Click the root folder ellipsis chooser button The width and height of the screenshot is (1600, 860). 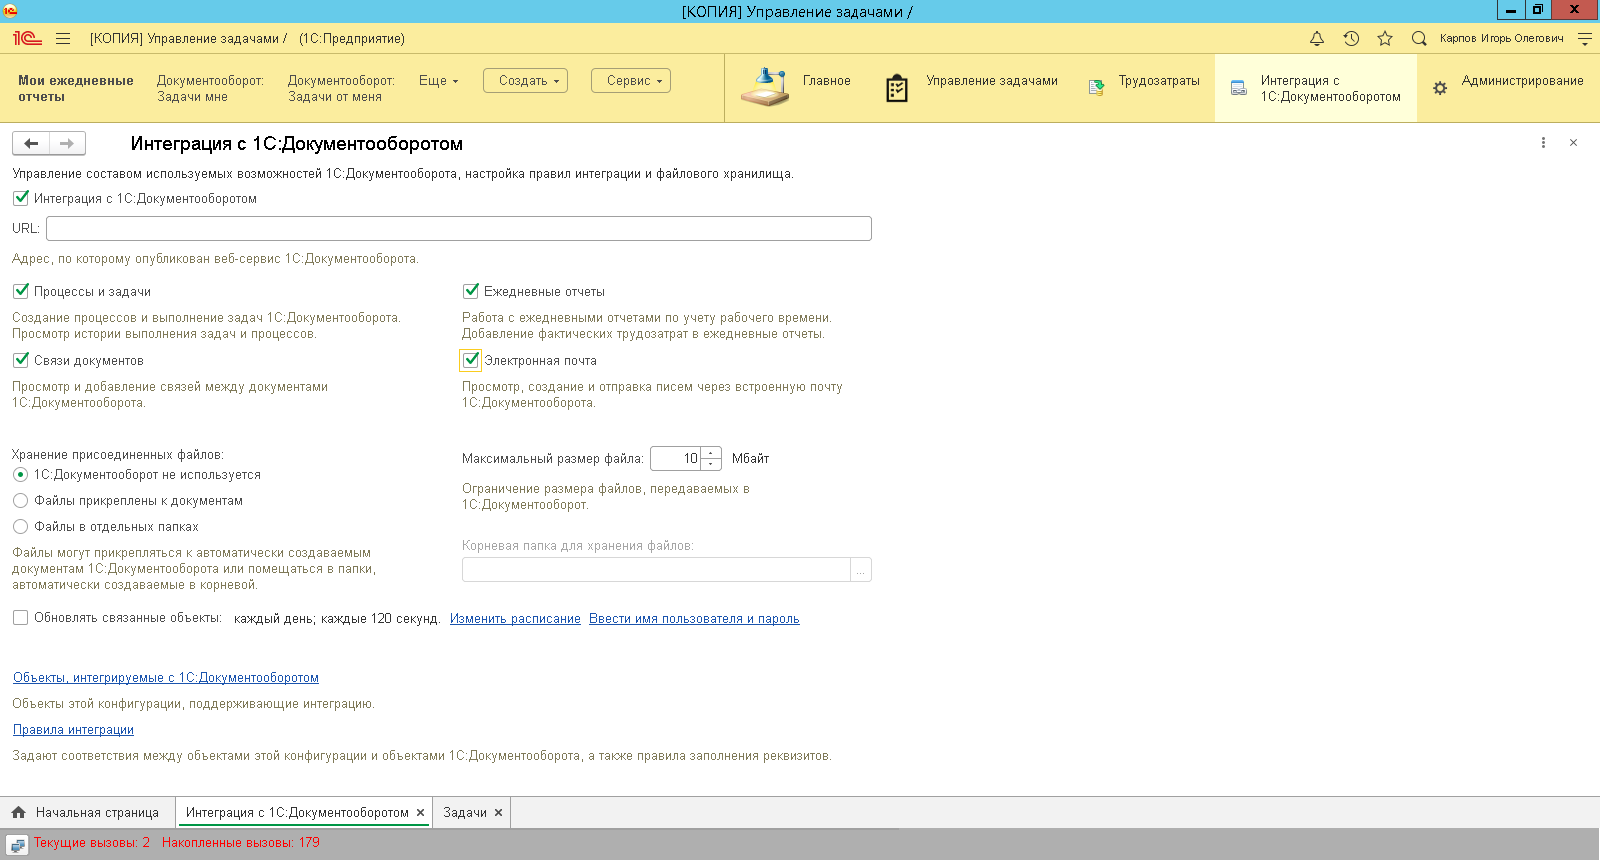click(x=861, y=570)
